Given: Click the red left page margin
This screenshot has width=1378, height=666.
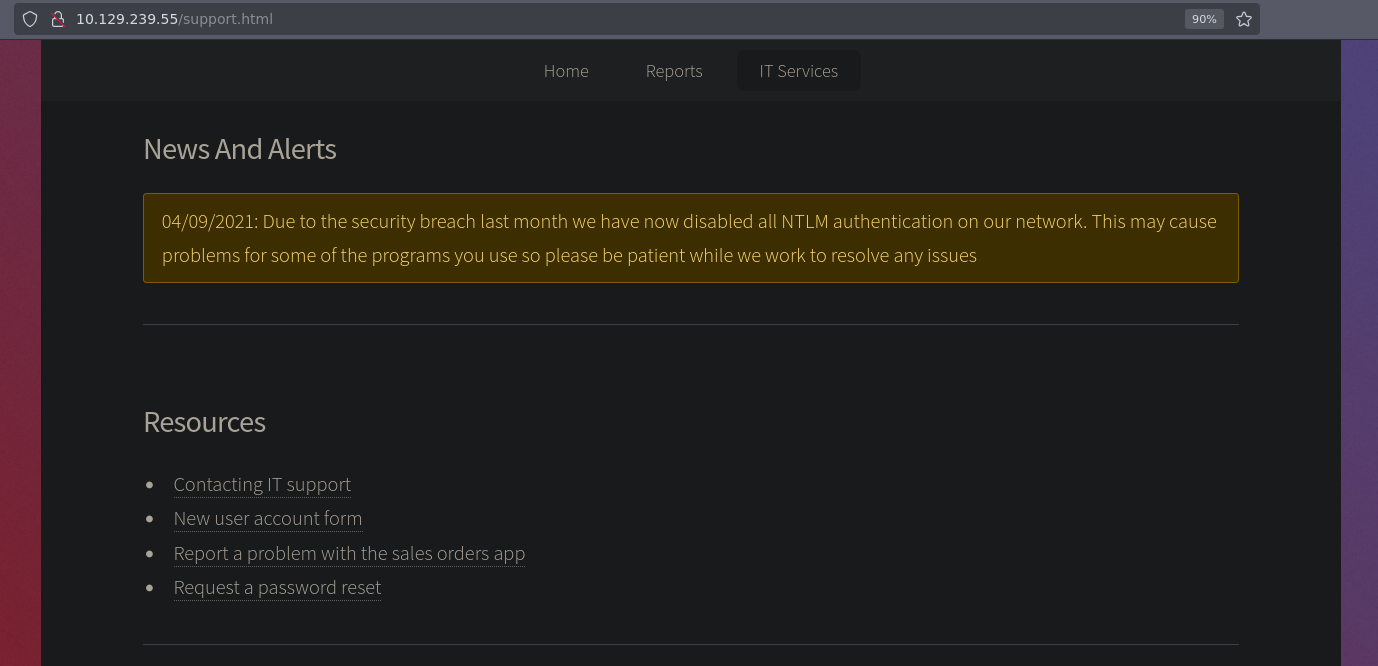Looking at the screenshot, I should [20, 350].
